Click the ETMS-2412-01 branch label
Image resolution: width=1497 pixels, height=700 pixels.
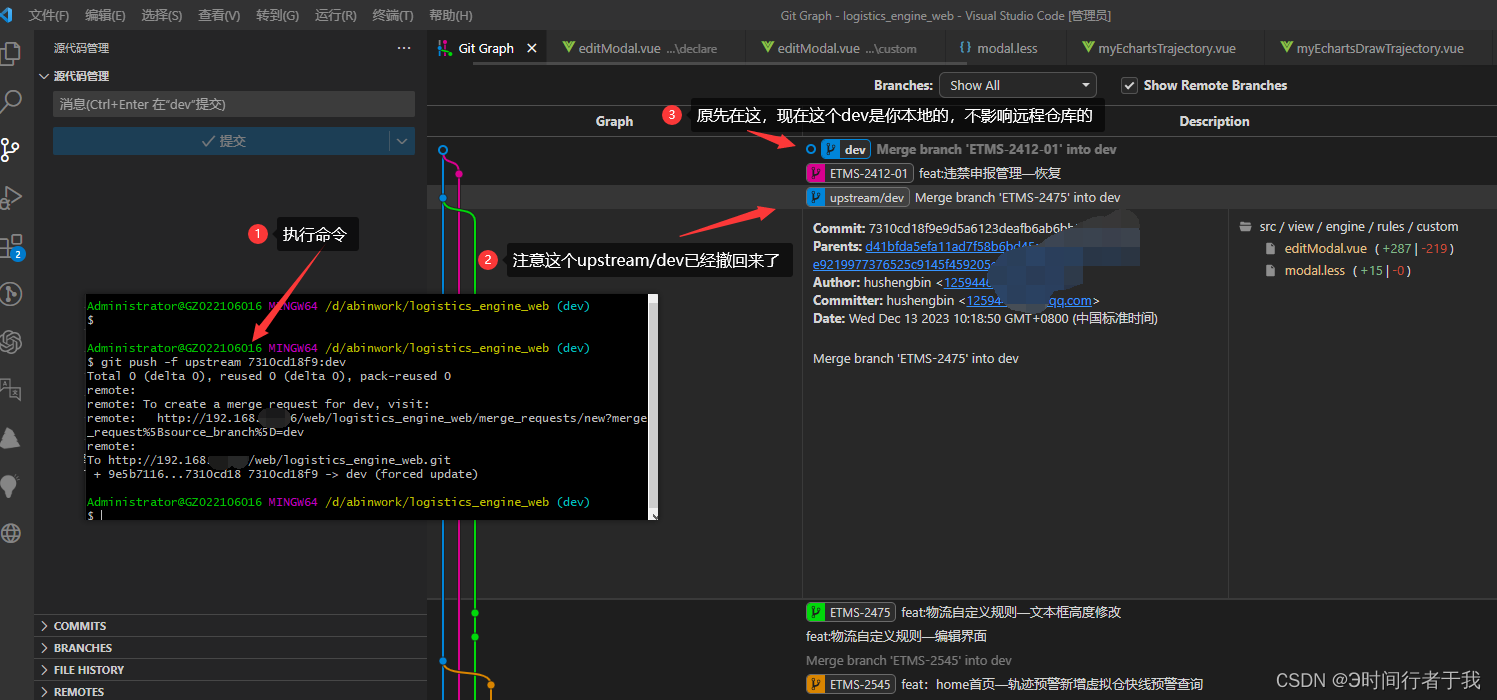(860, 173)
